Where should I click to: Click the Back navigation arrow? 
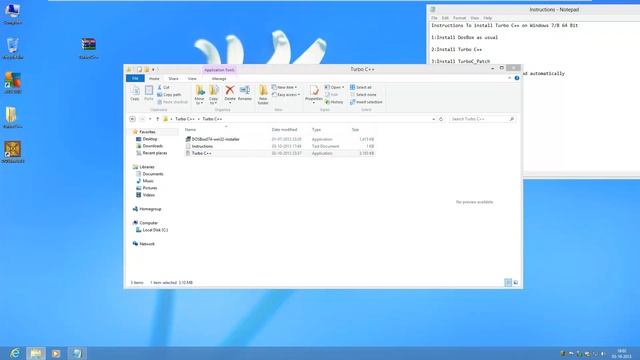tap(132, 119)
